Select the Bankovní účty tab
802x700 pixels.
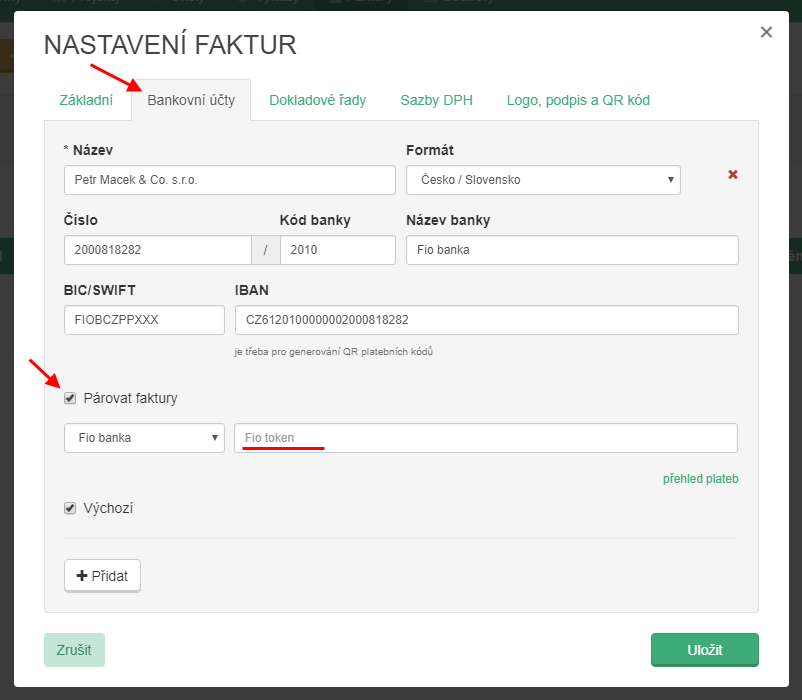tap(191, 100)
